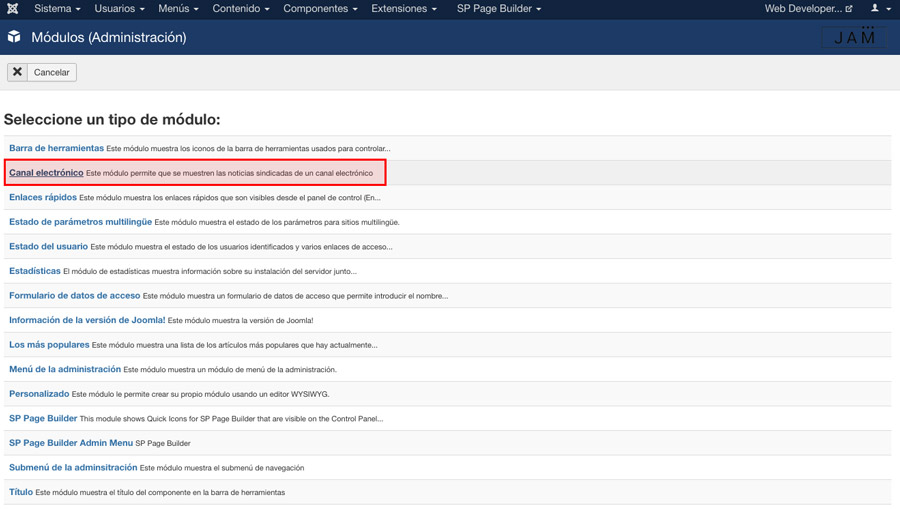Open the SP Page Builder top menu
Screen dimensions: 900x509
pyautogui.click(x=498, y=9)
